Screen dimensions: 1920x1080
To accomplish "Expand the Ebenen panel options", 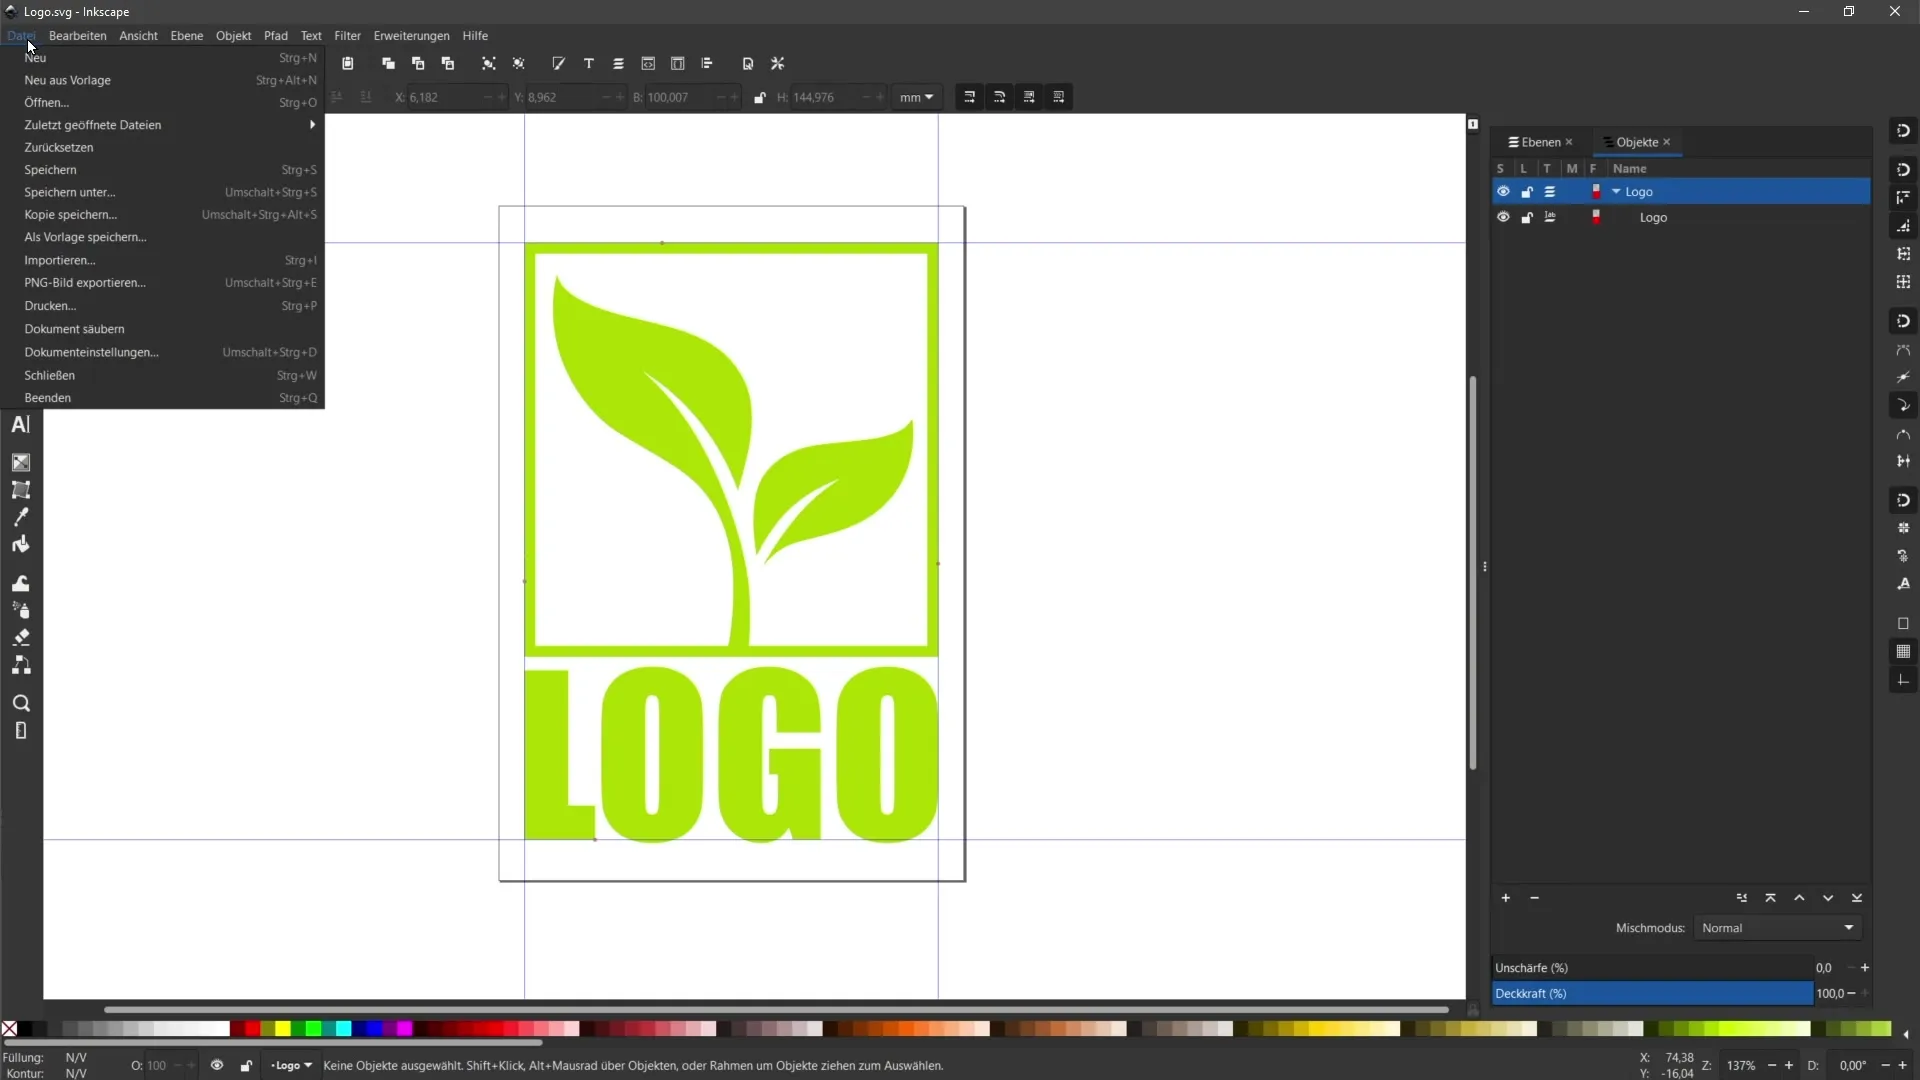I will click(x=1514, y=141).
